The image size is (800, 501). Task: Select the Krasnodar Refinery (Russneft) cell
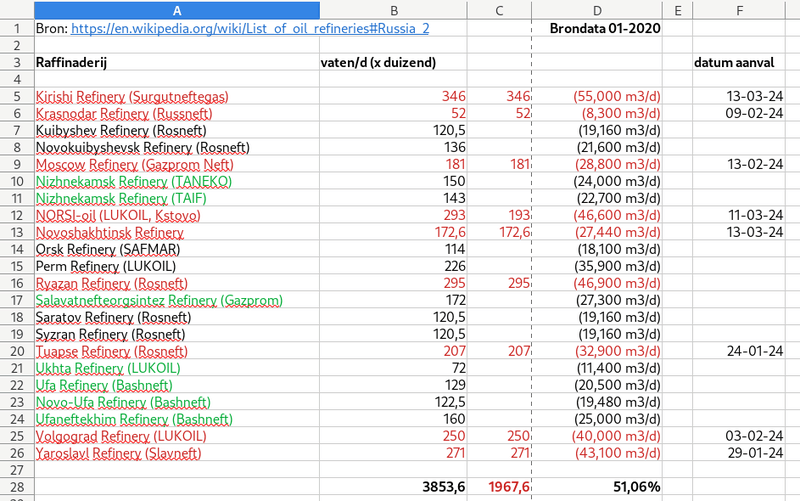(177, 113)
